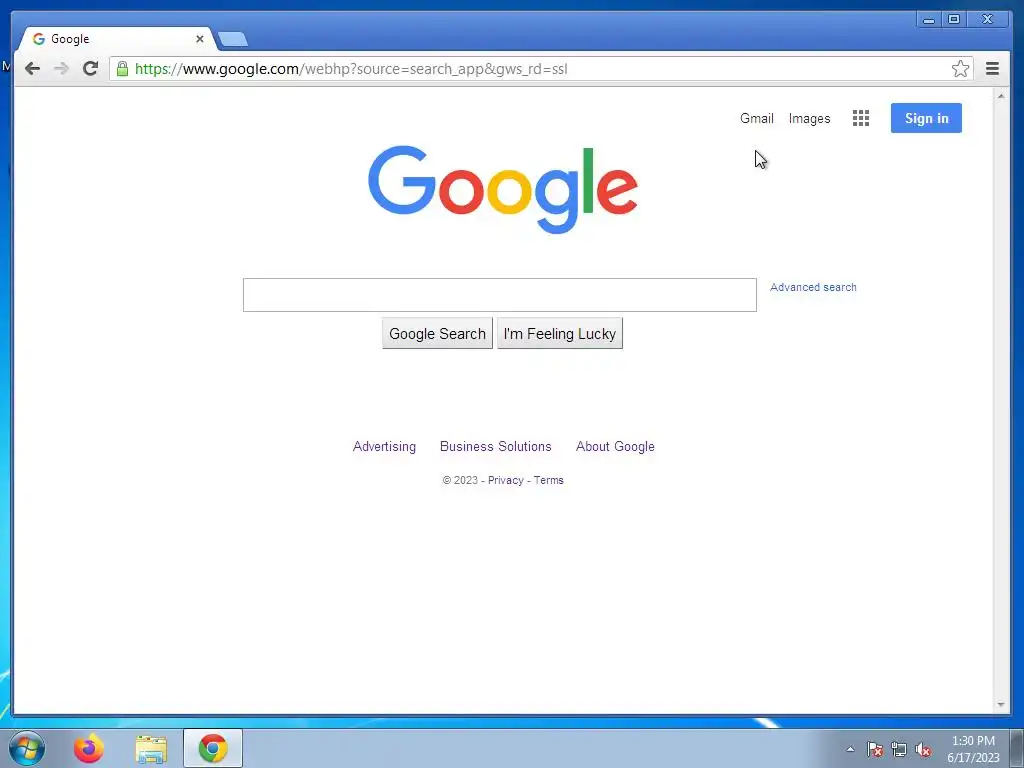
Task: Open Advanced search
Action: tap(813, 287)
